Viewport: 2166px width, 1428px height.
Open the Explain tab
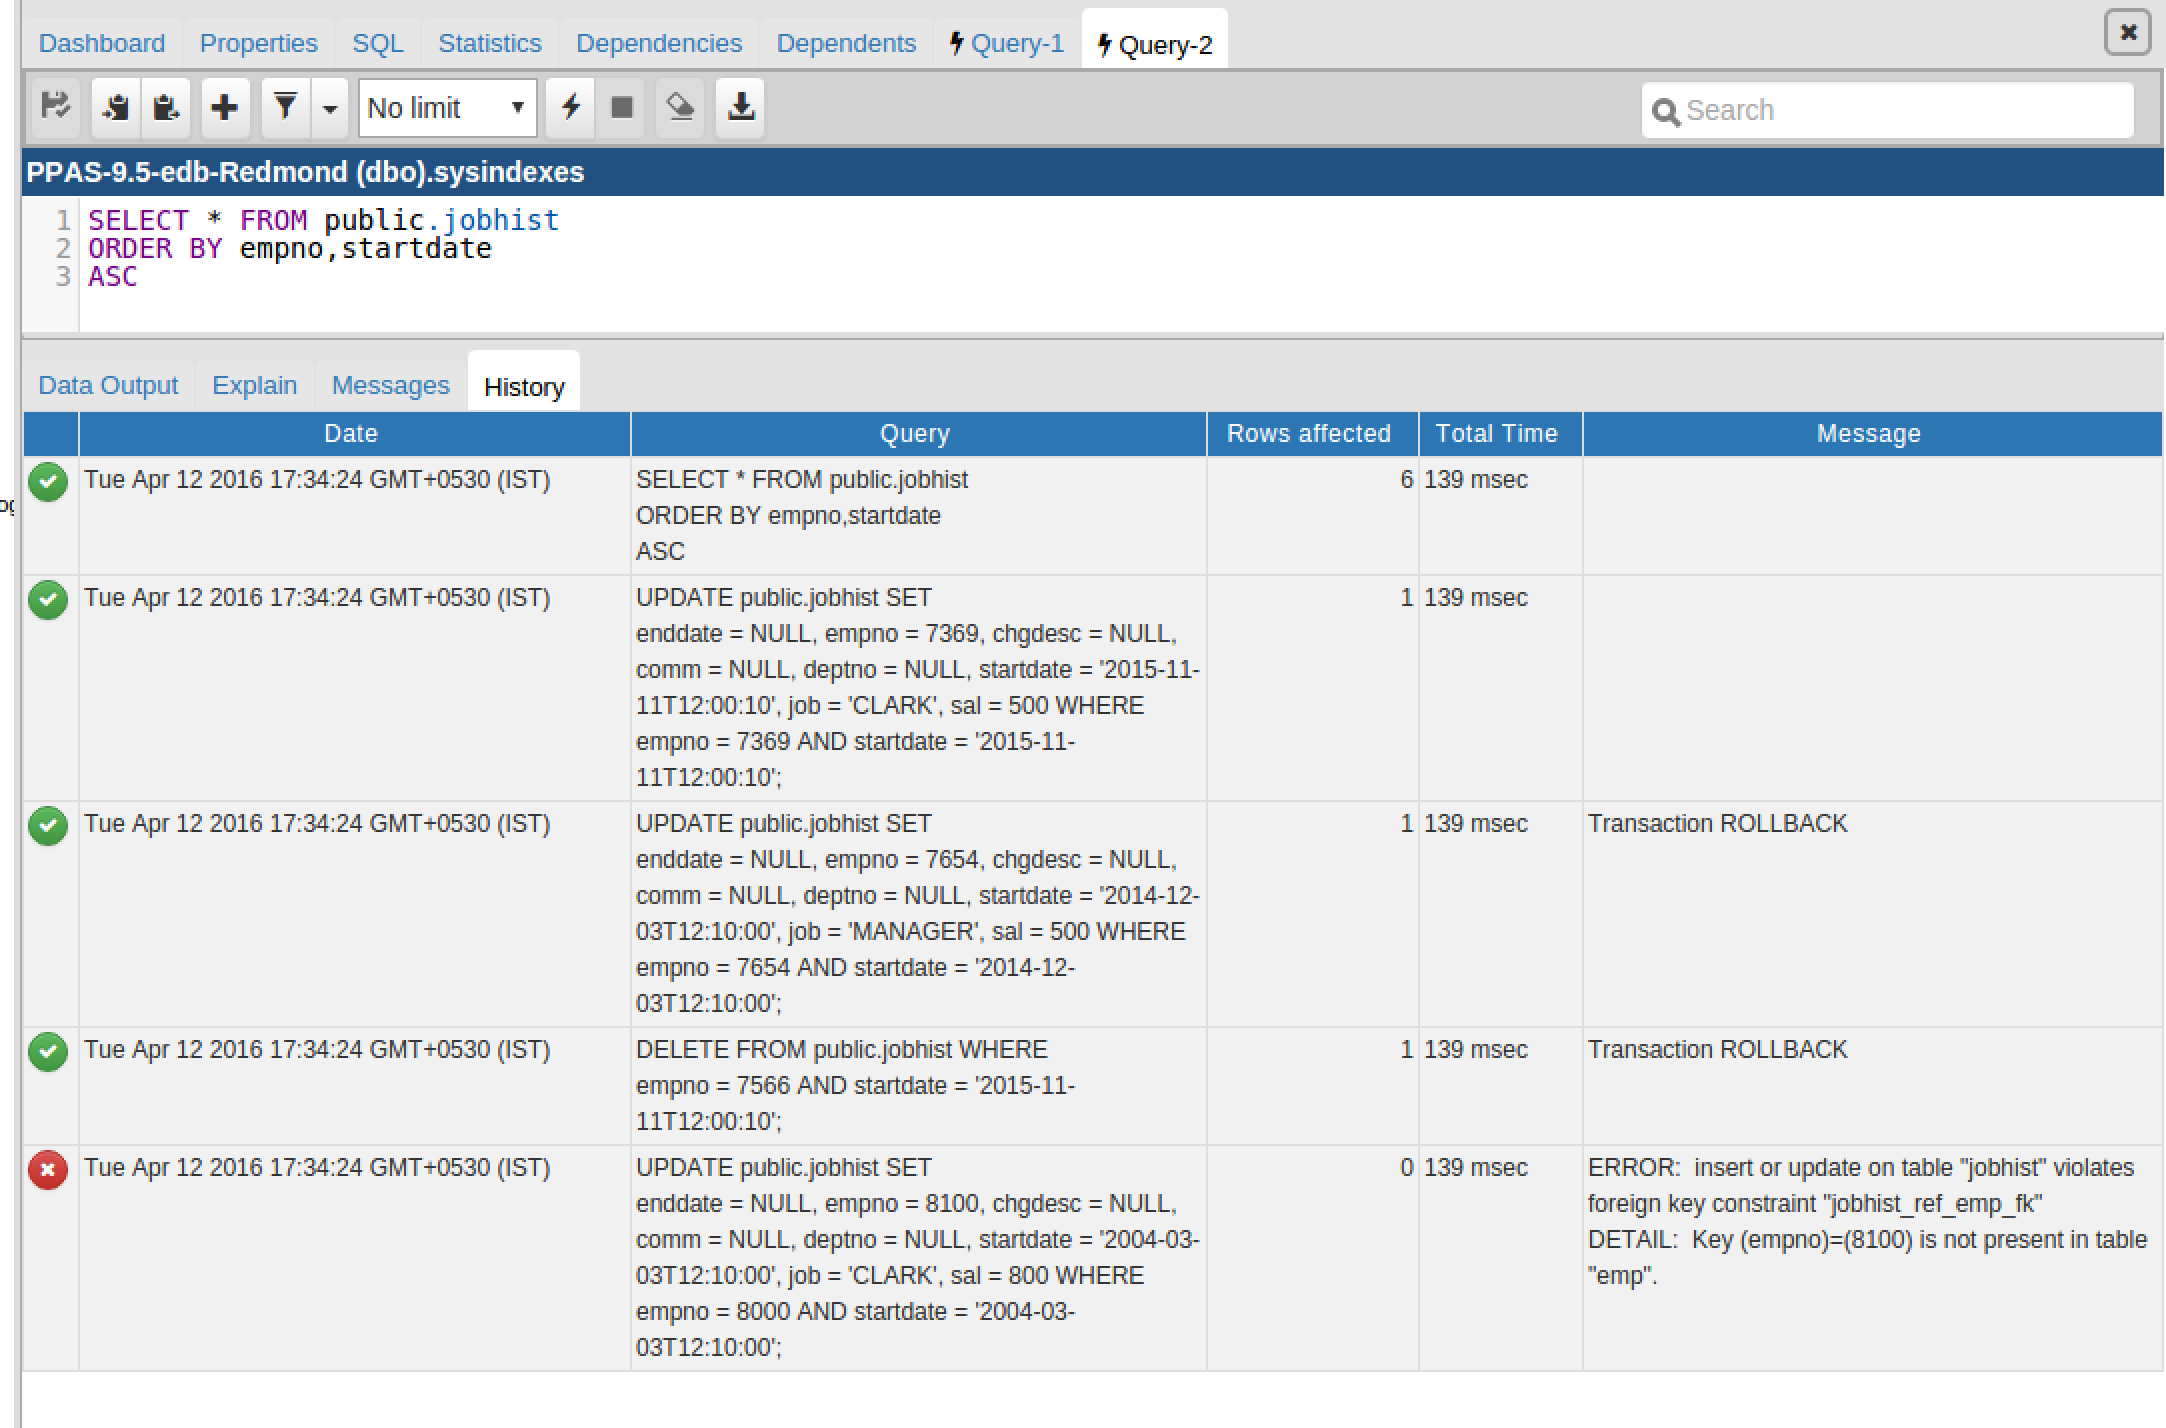tap(254, 386)
